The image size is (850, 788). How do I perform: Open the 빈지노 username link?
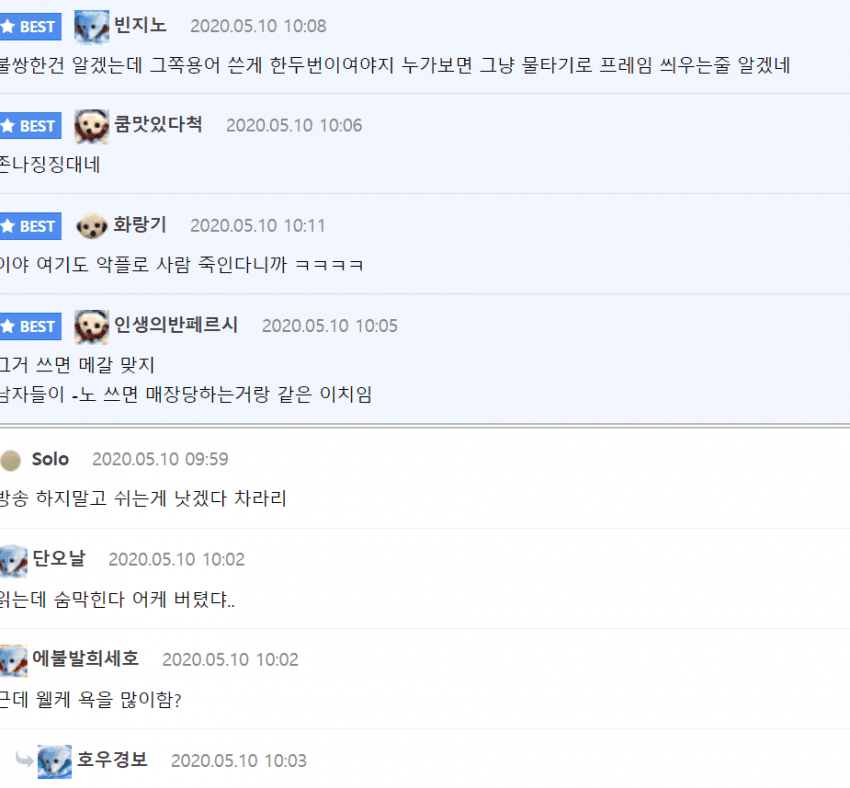141,26
